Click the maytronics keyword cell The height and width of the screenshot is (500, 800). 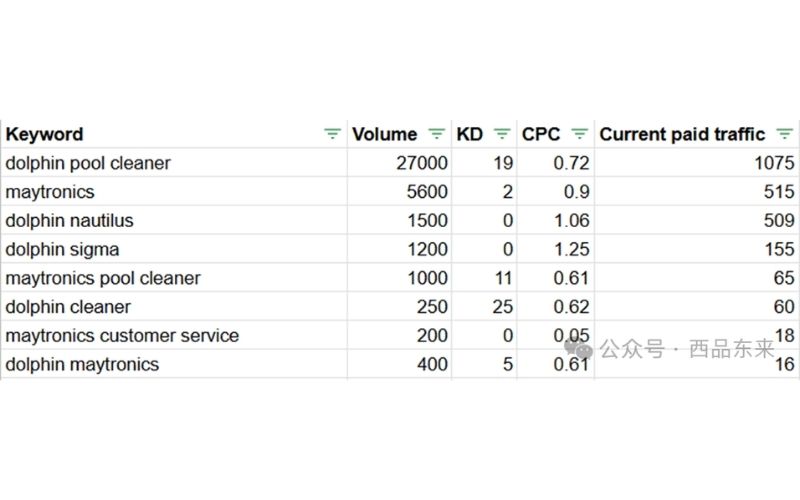(51, 191)
